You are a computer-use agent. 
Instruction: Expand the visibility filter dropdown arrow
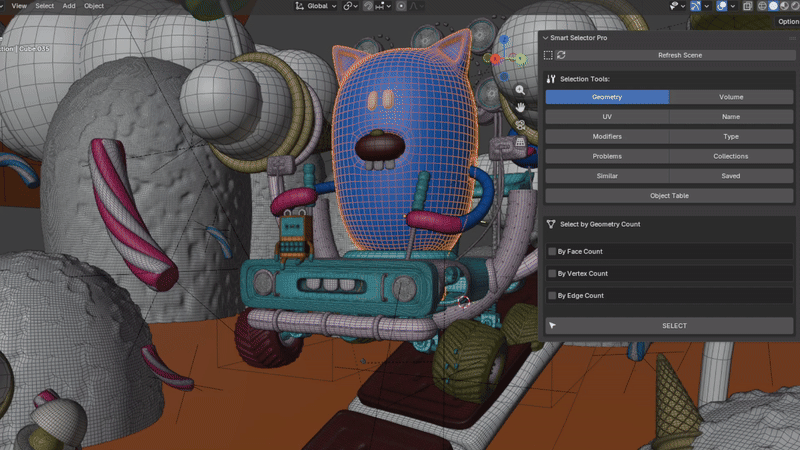tap(683, 6)
